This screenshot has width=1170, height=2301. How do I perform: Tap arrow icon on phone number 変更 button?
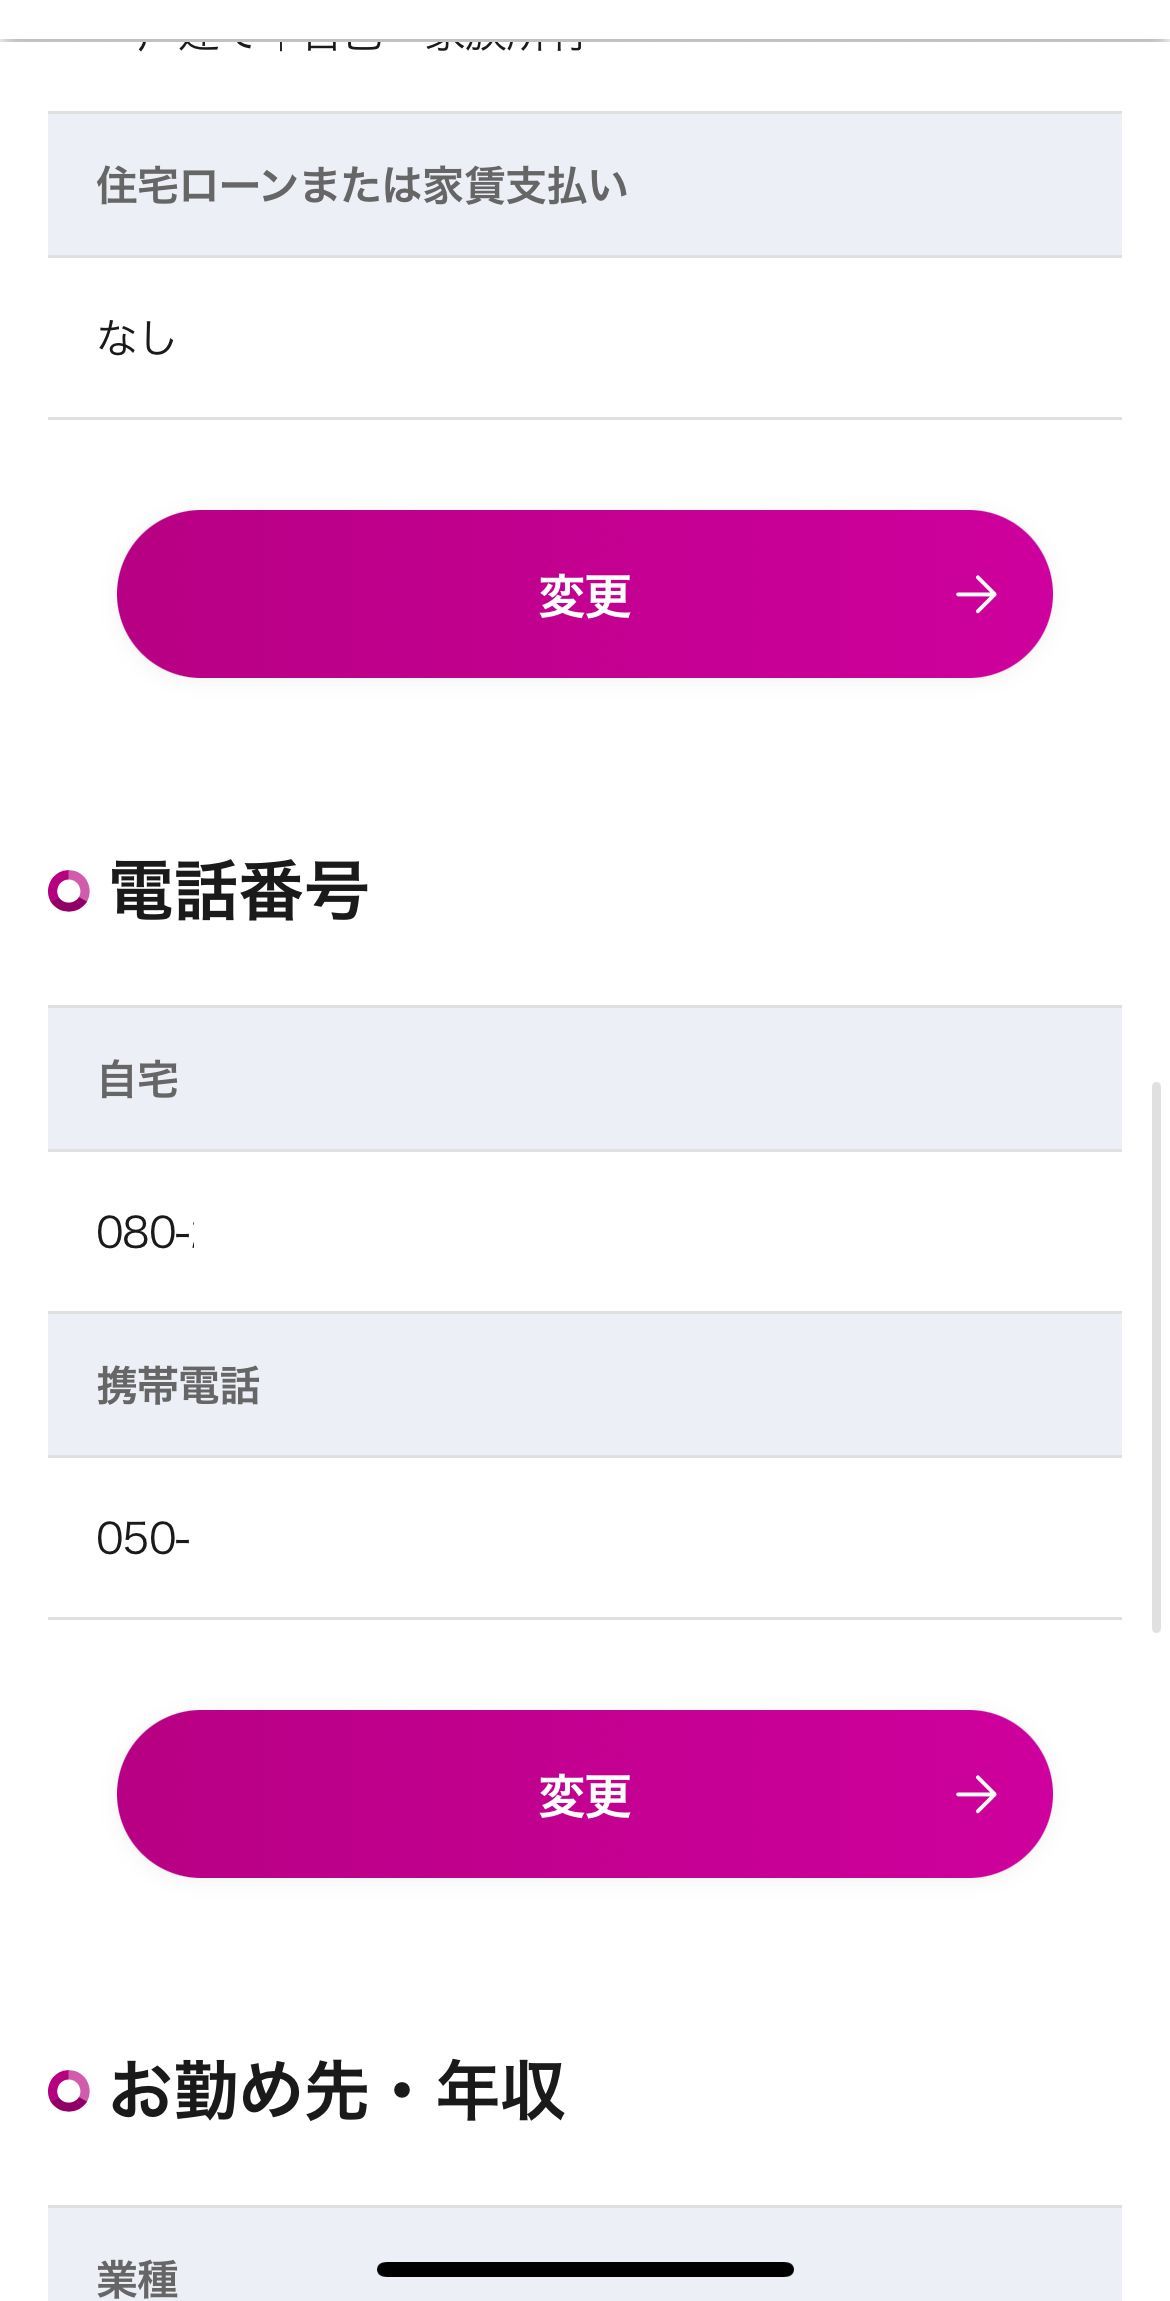point(975,1795)
